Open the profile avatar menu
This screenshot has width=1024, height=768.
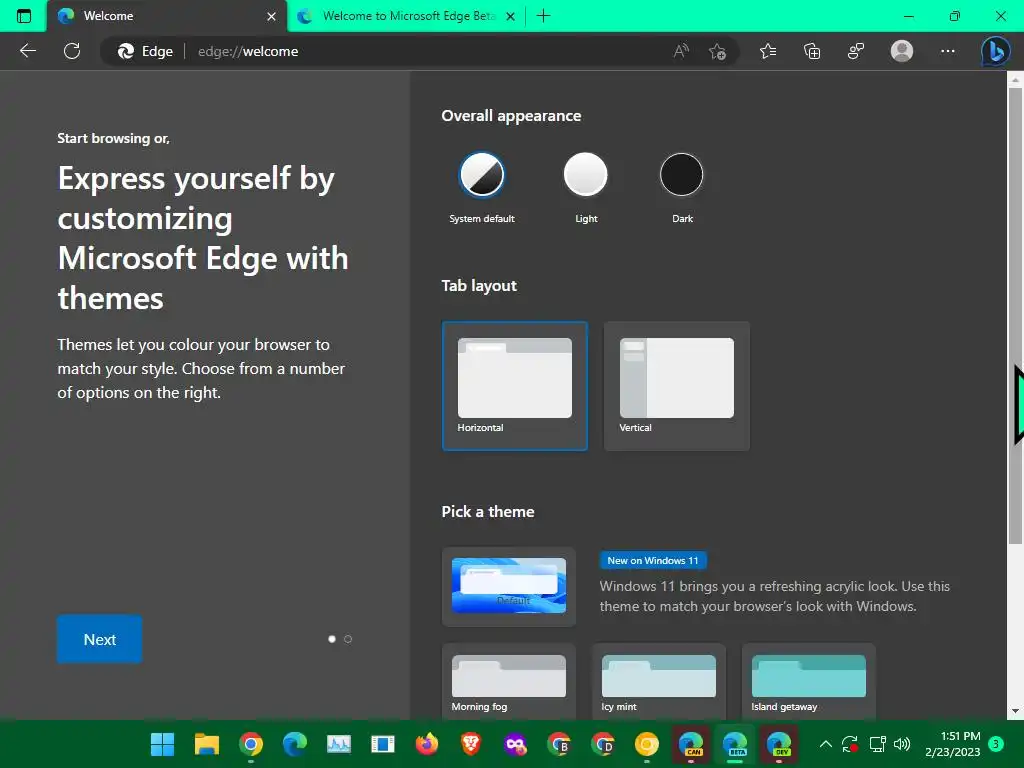(x=902, y=51)
